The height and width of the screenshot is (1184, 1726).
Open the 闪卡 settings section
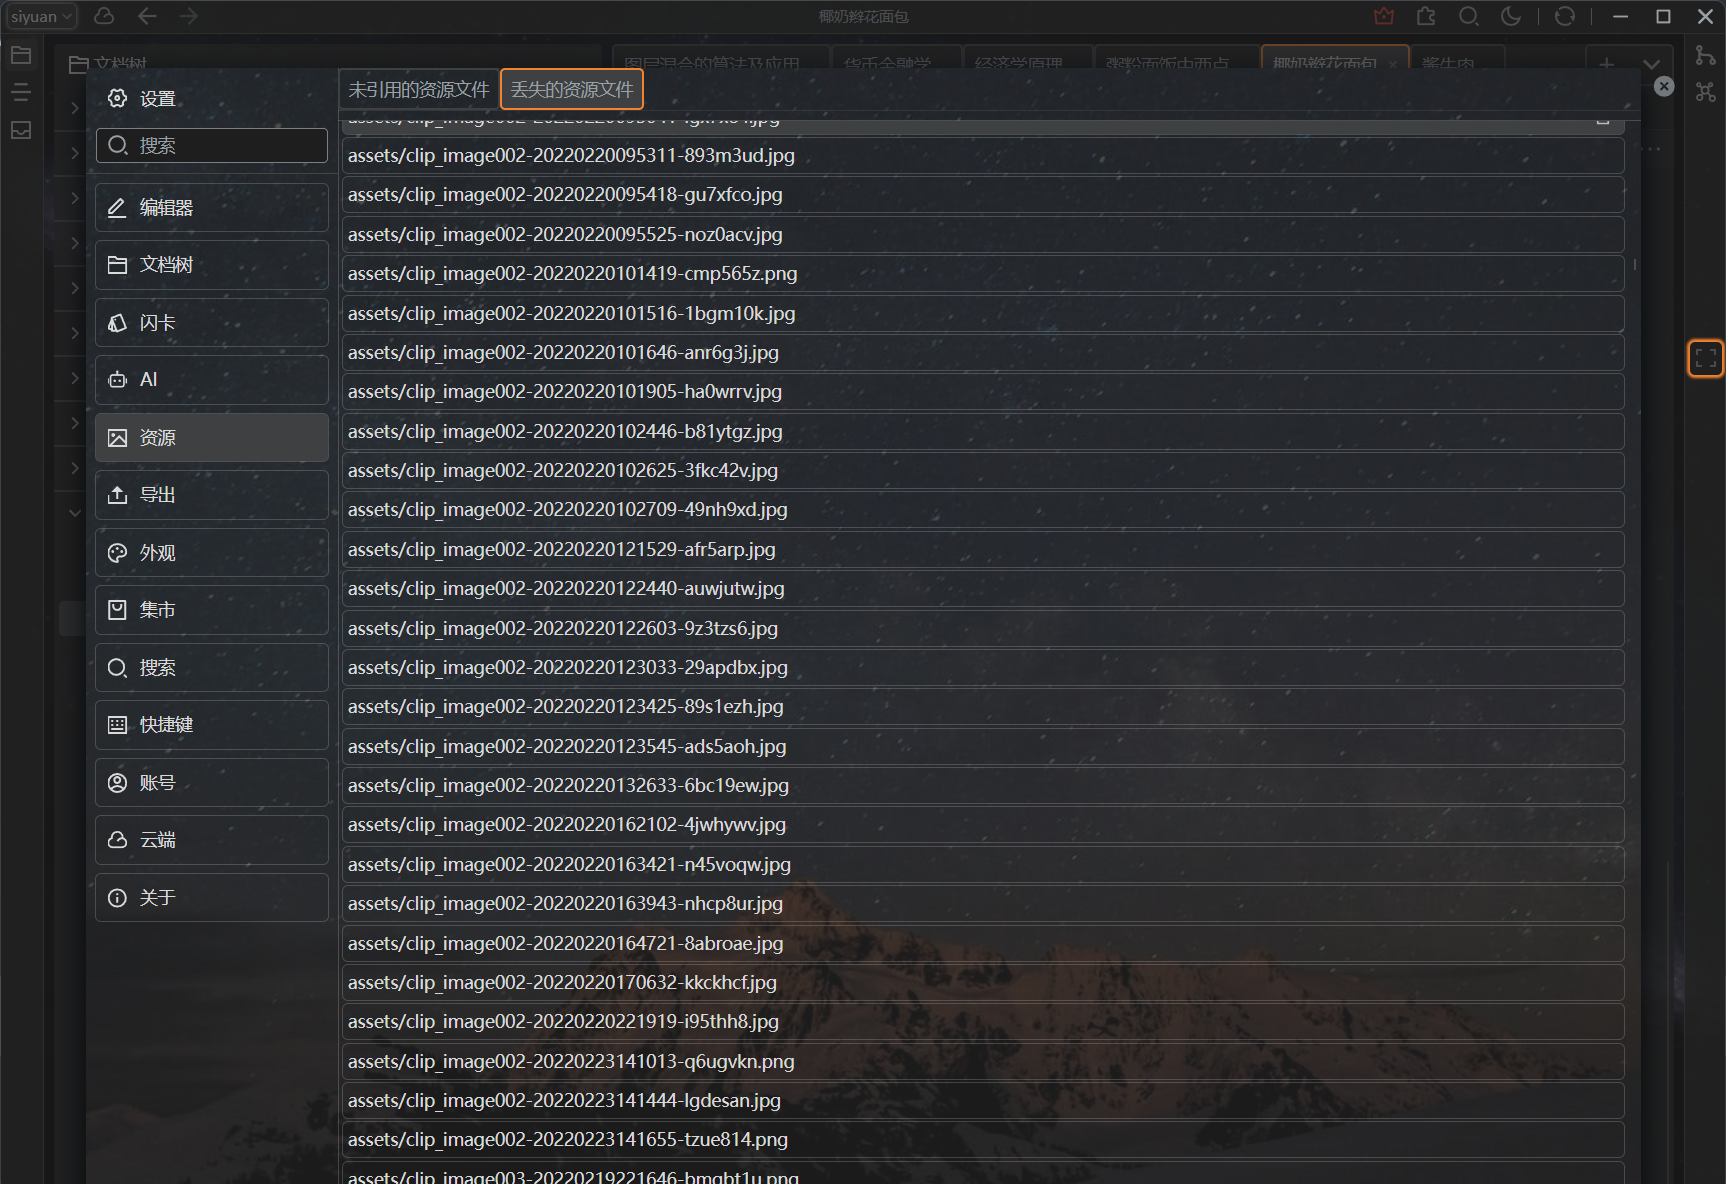212,322
